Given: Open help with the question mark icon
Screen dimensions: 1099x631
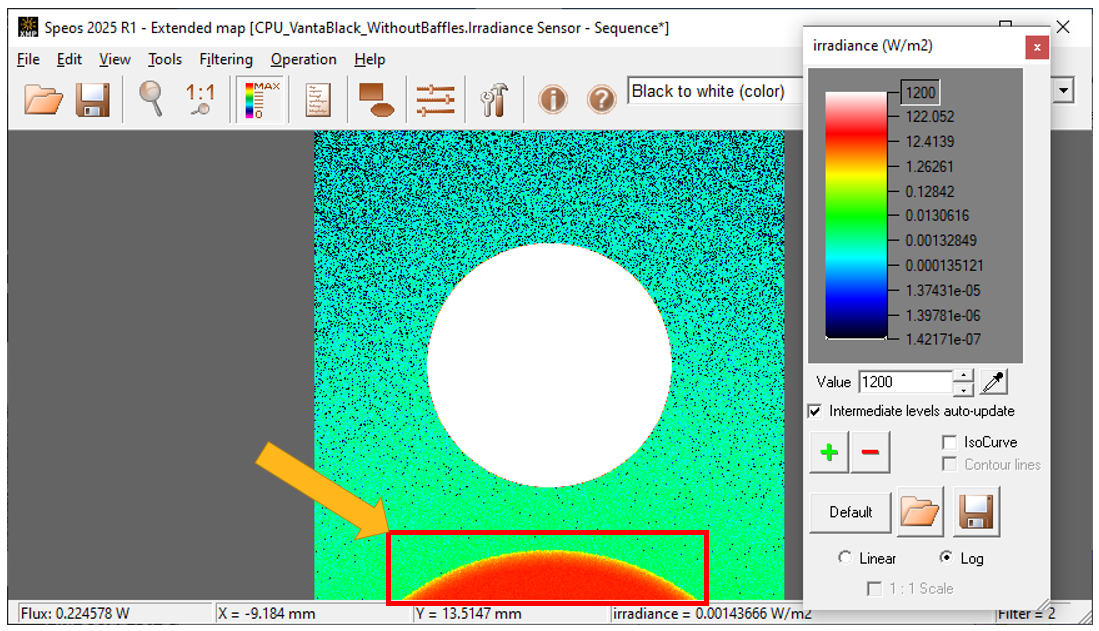Looking at the screenshot, I should click(601, 100).
